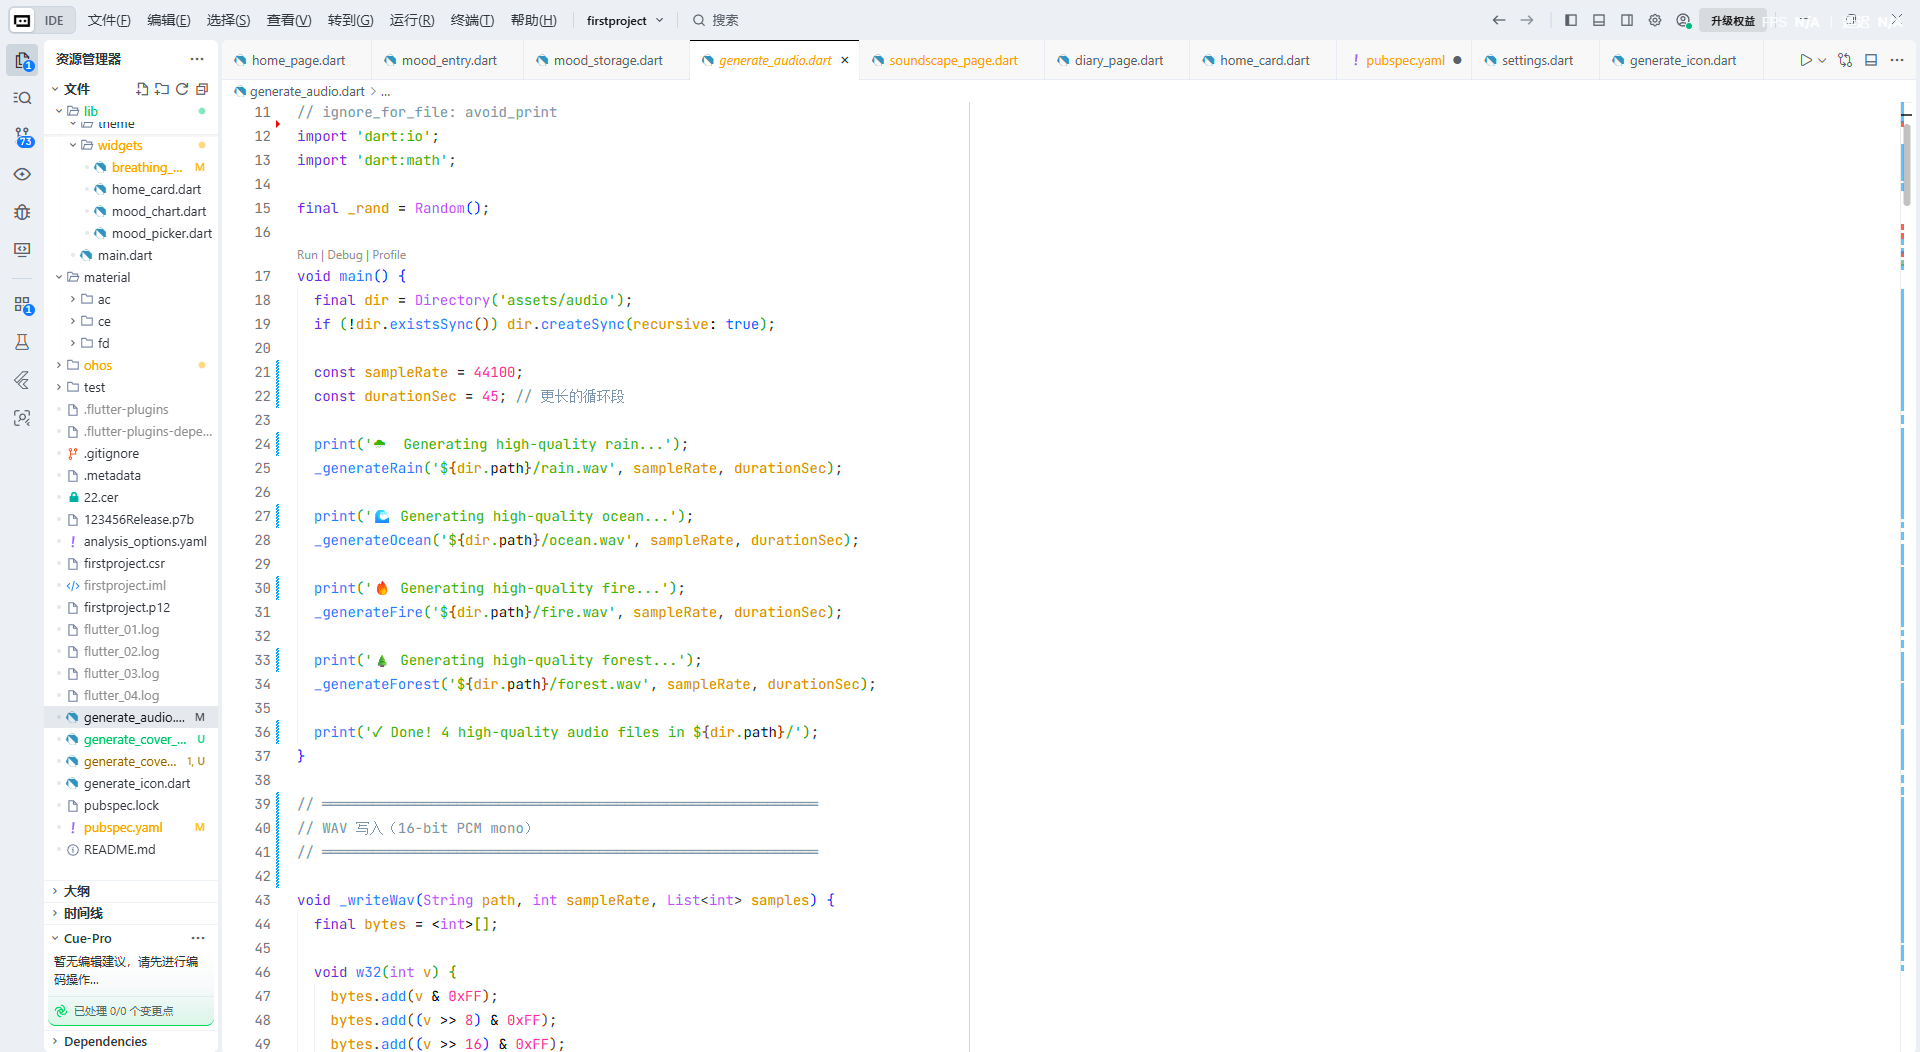This screenshot has width=1920, height=1052.
Task: Collapse all folders in explorer
Action: pyautogui.click(x=202, y=89)
